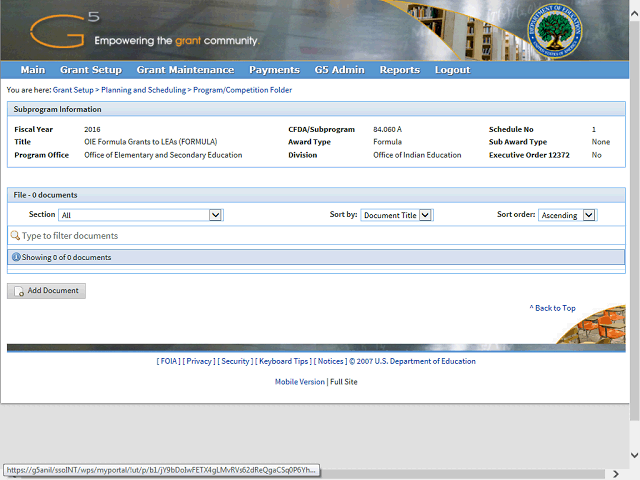The image size is (640, 480).
Task: Click the magnifier icon in filter box
Action: (15, 236)
